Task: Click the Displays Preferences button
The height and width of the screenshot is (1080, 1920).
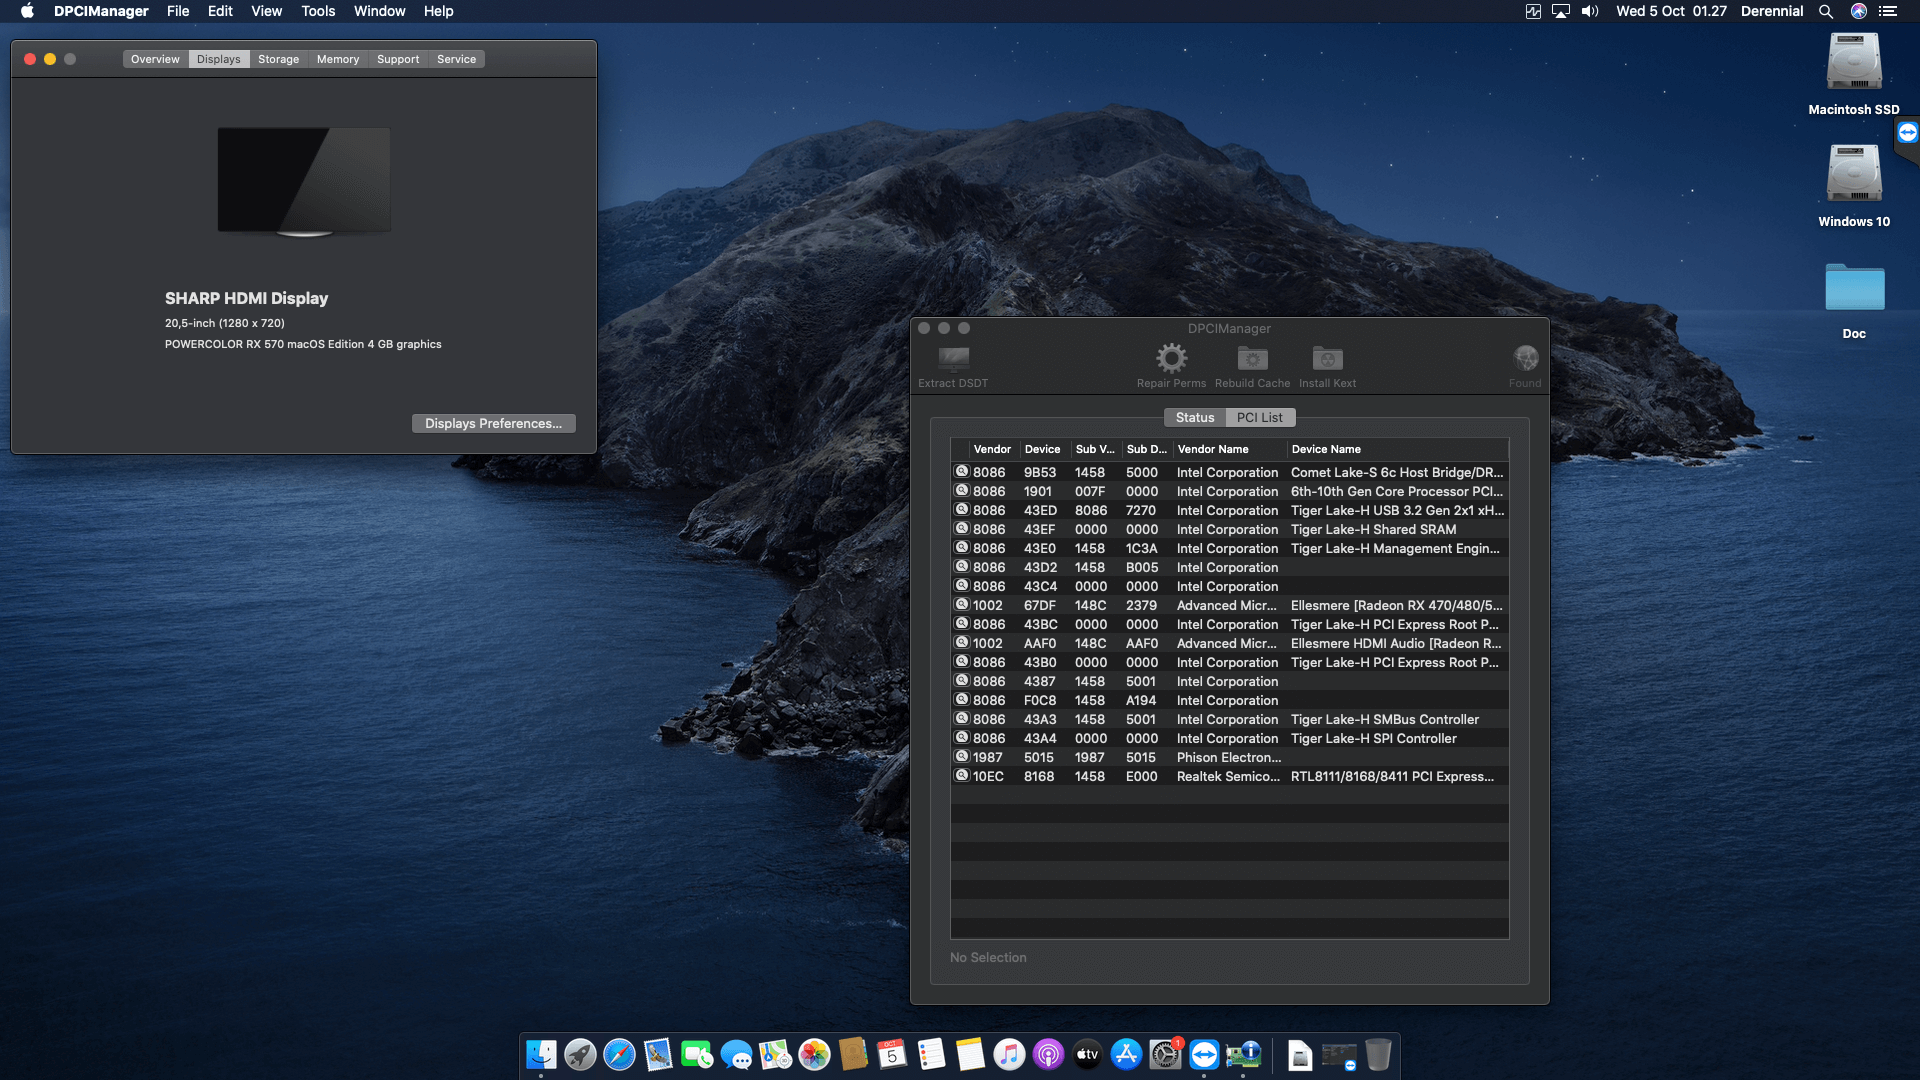Action: [x=493, y=423]
